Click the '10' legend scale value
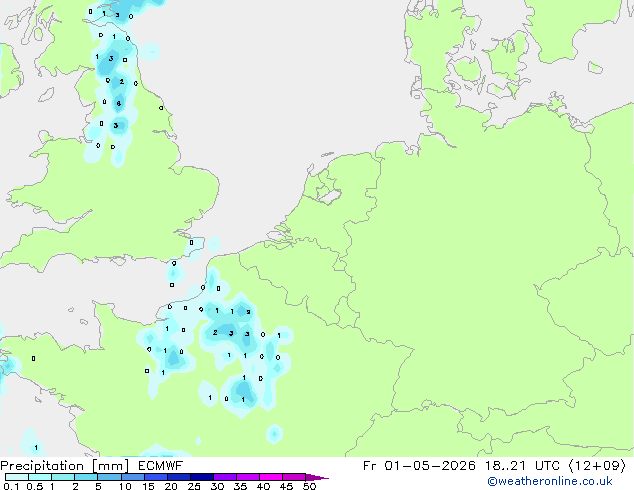The image size is (634, 490). 125,486
